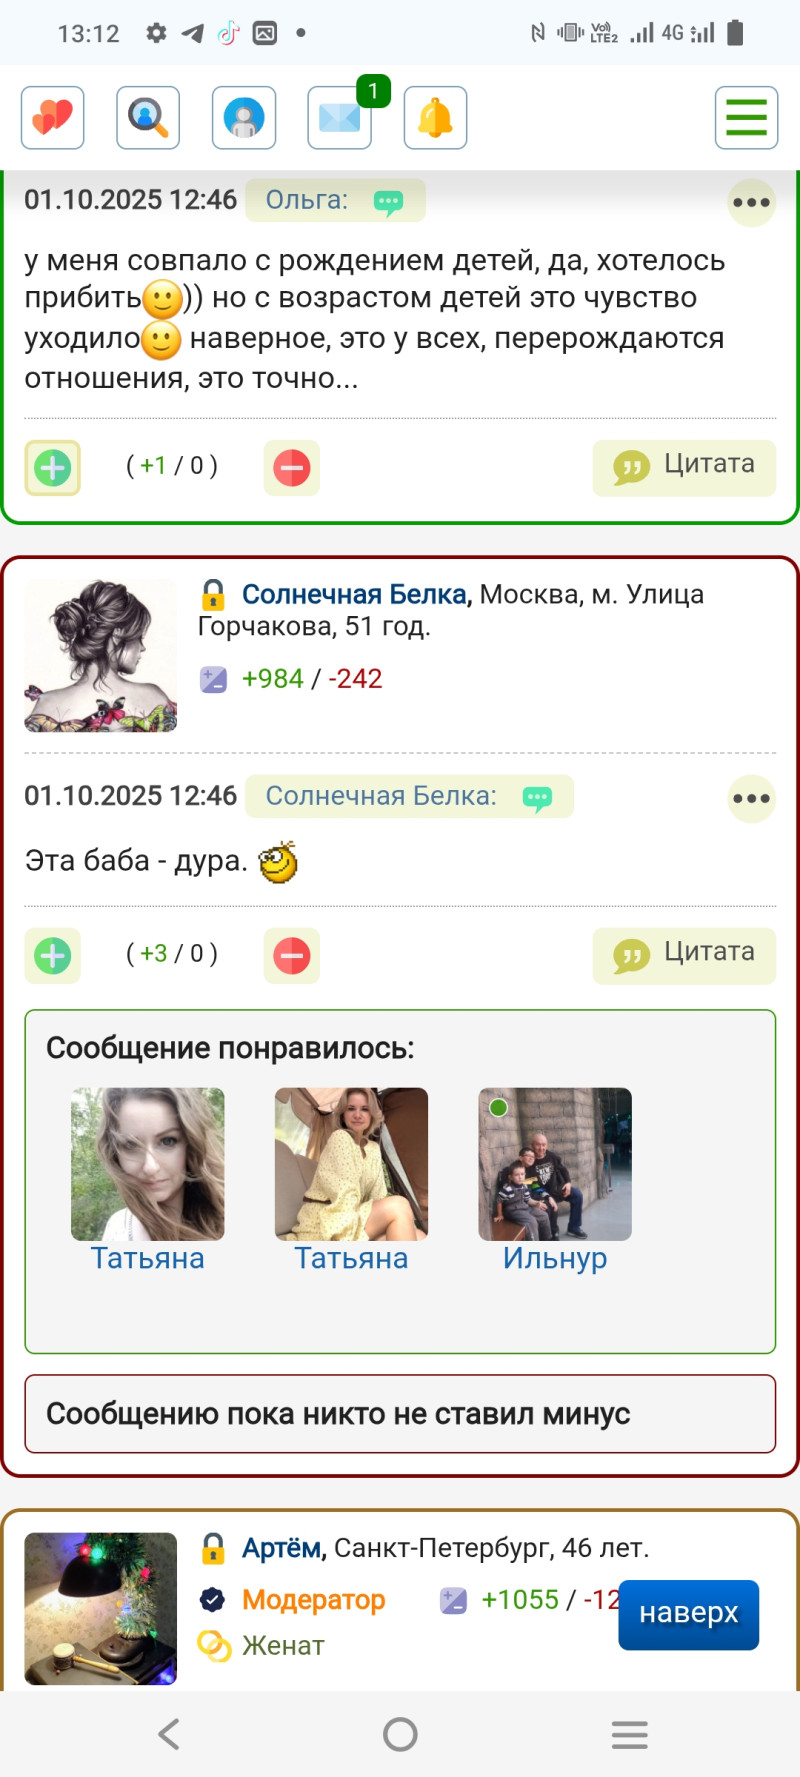Open Ильнур's profile photo in likes

click(555, 1164)
